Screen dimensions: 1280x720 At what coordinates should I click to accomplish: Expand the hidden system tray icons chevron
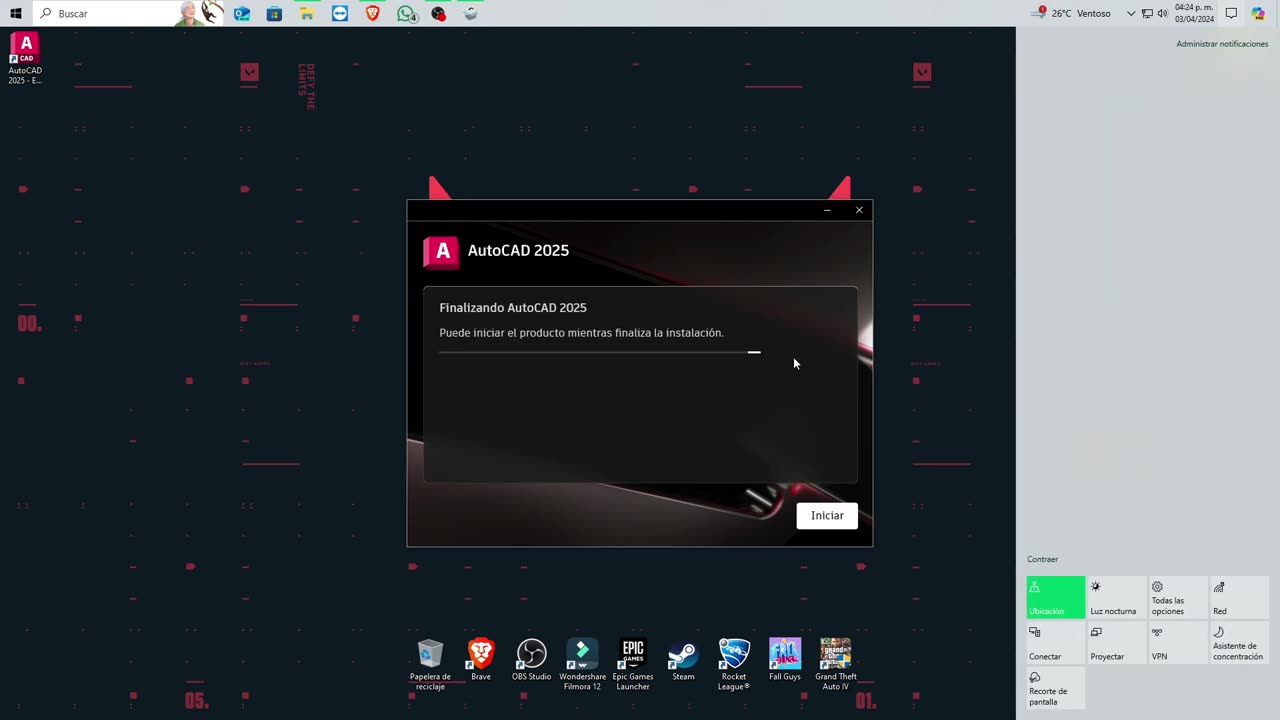1131,13
